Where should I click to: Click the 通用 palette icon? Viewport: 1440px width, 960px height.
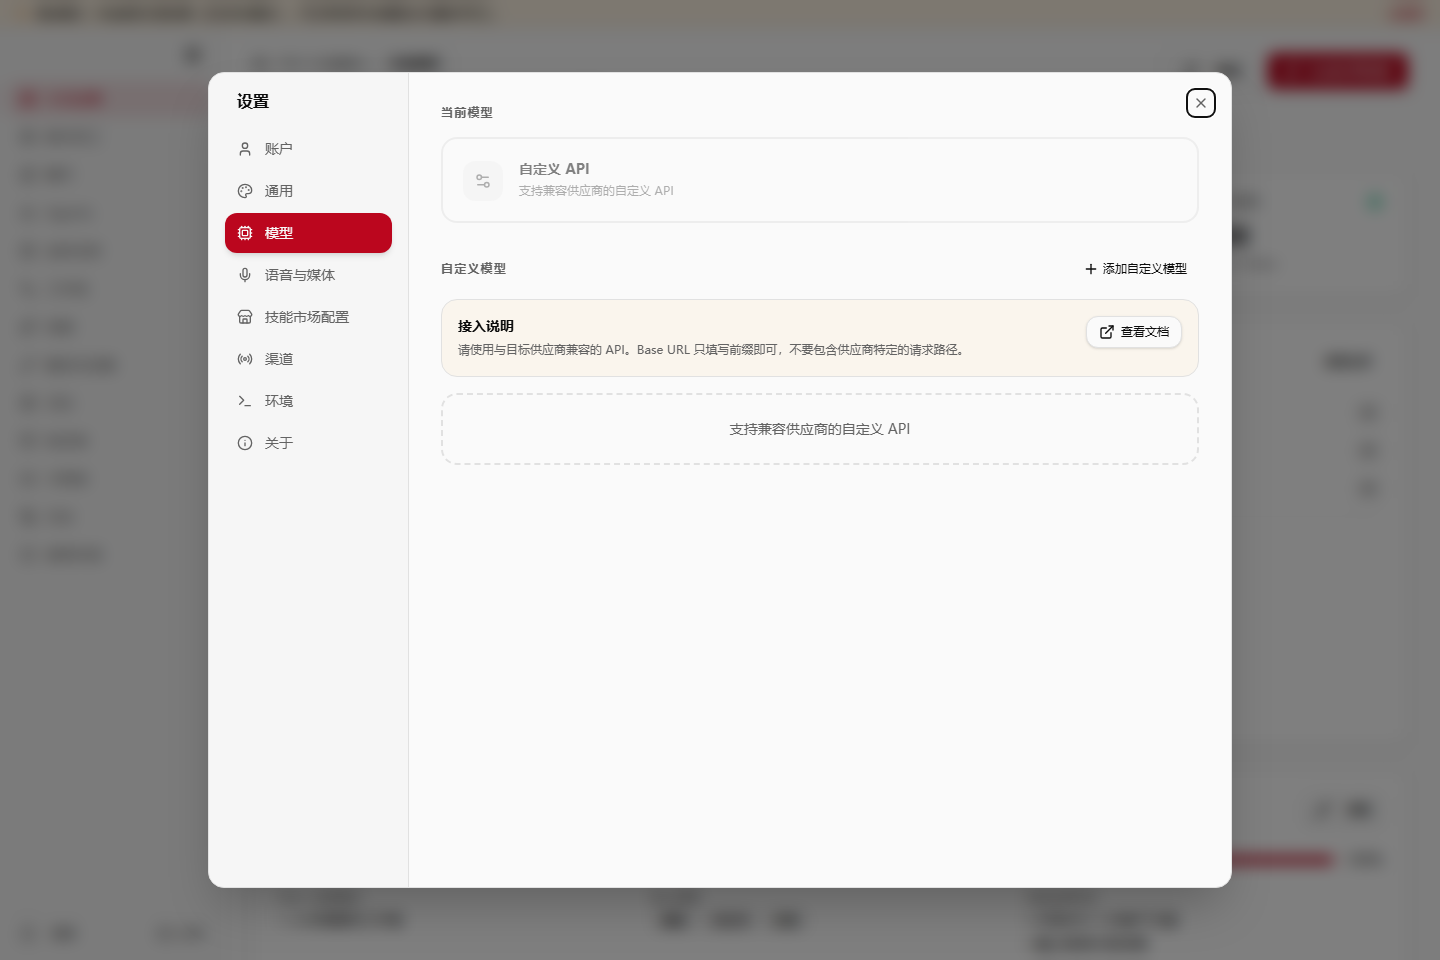pyautogui.click(x=245, y=191)
